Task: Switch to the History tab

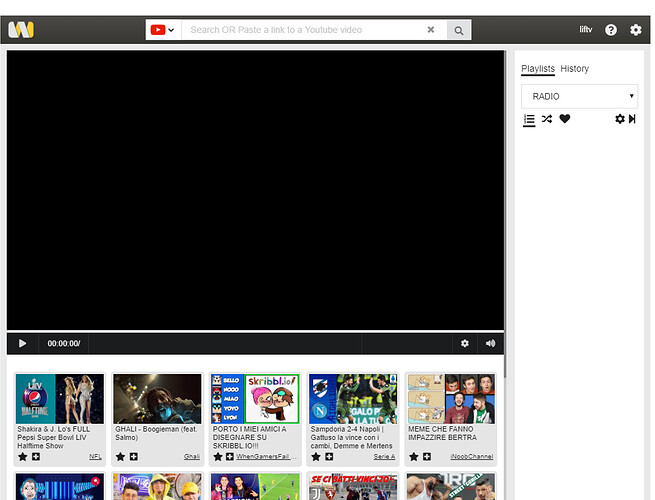Action: click(574, 69)
